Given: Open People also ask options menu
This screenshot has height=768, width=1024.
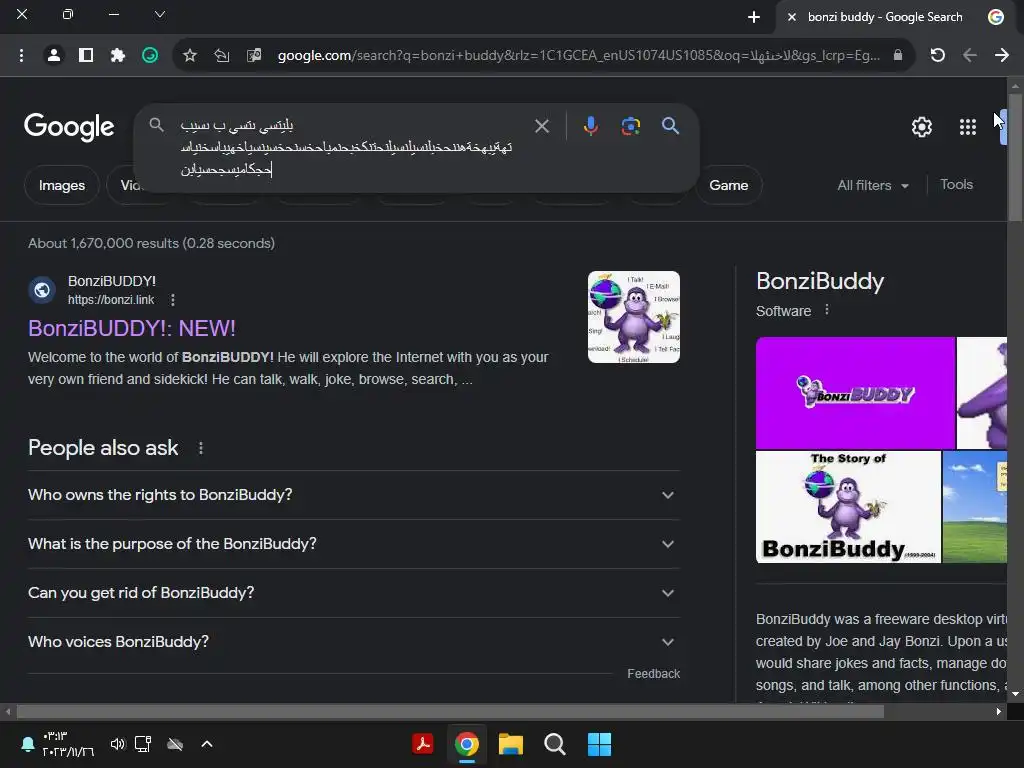Looking at the screenshot, I should 200,448.
